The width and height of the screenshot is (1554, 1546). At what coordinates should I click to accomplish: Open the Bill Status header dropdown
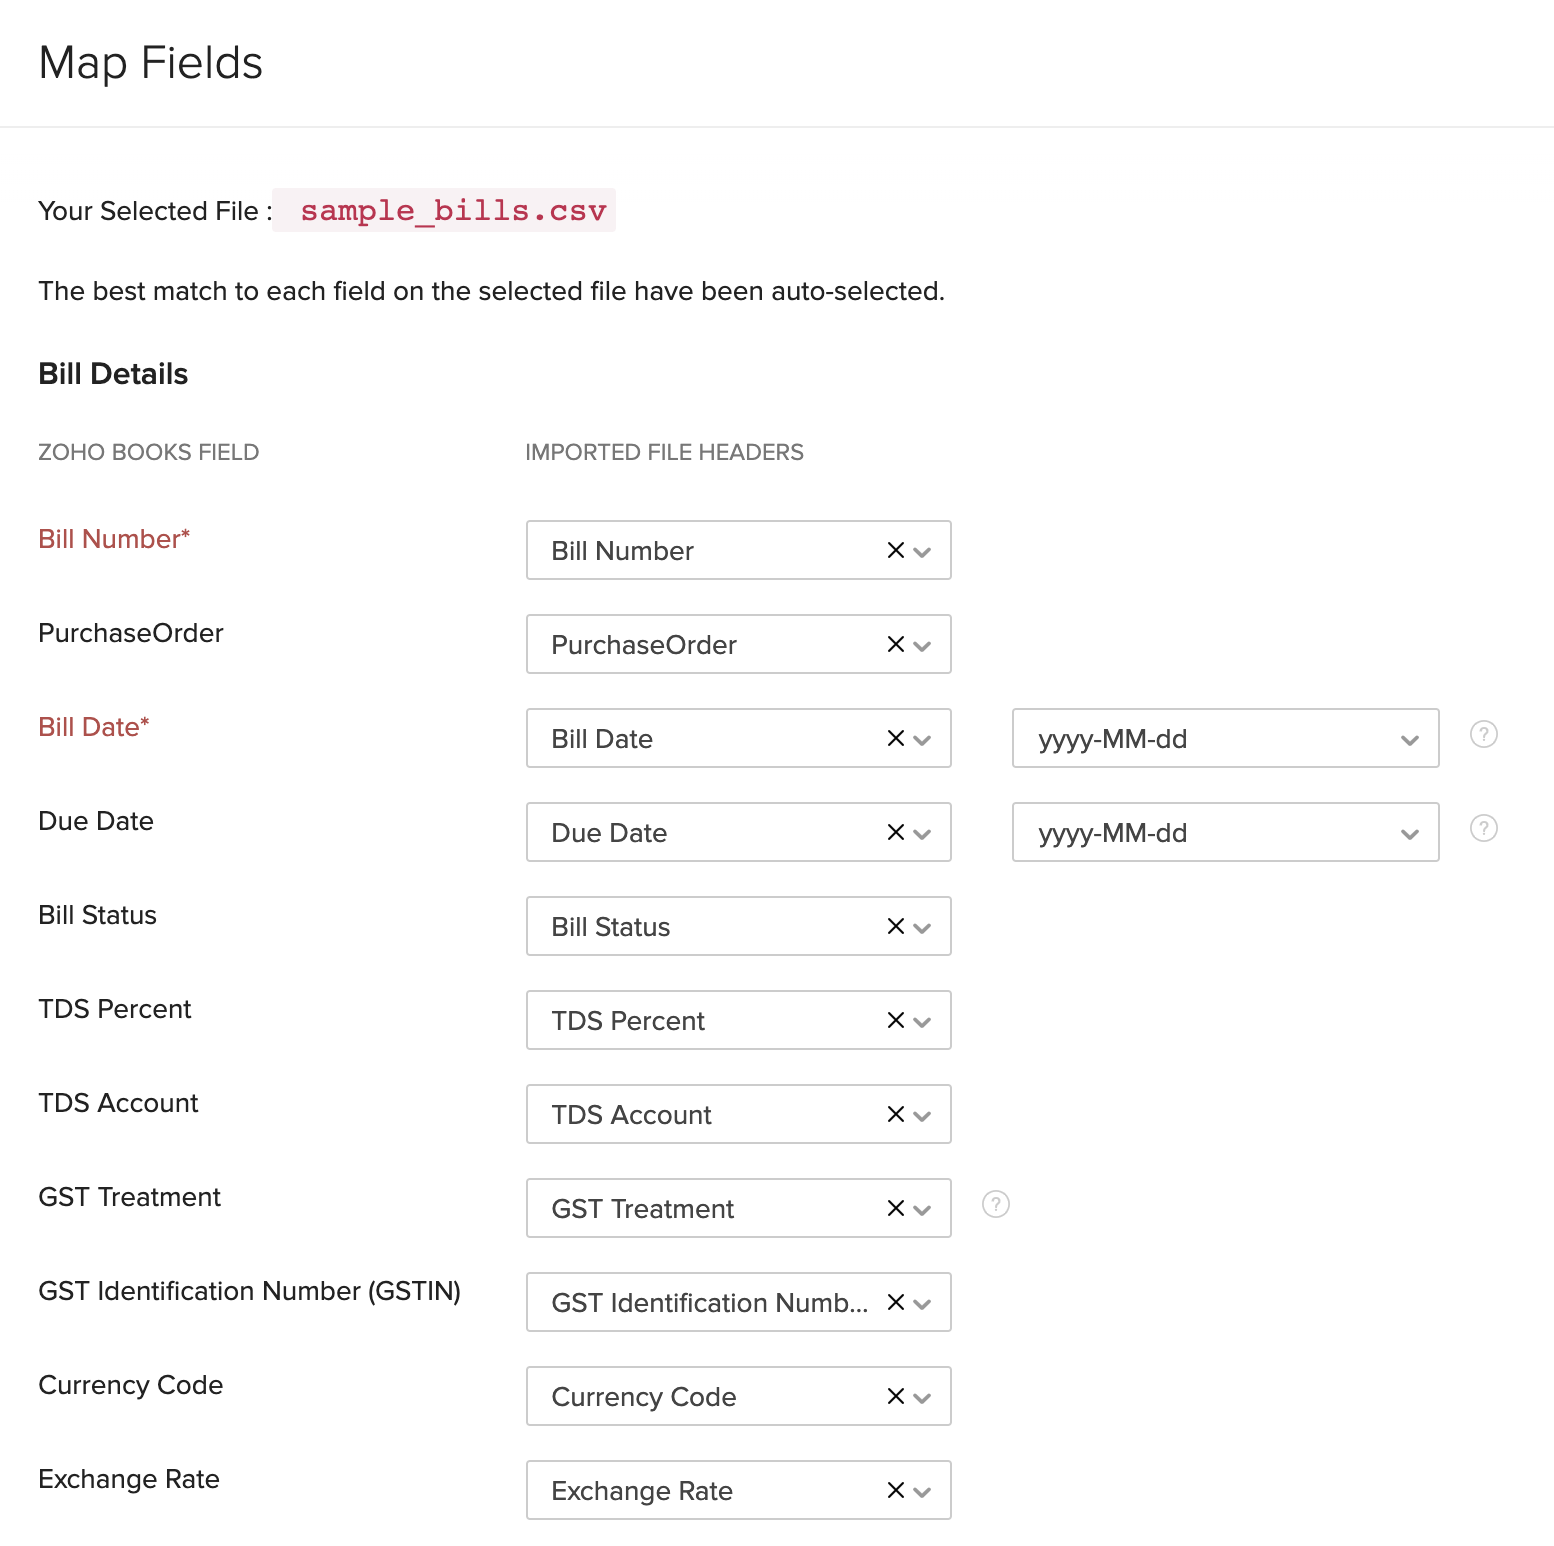[x=921, y=927]
